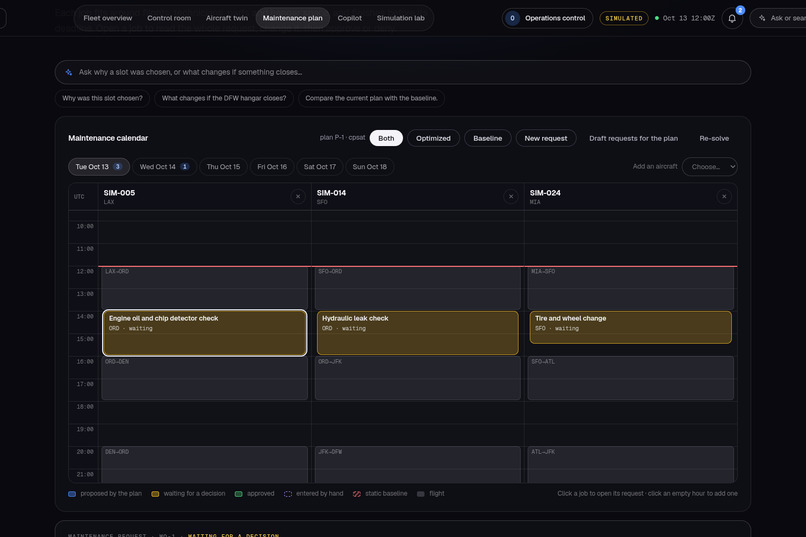Screen dimensions: 806x537
Task: Click the dashed 'entered by hand' legend icon
Action: click(x=288, y=494)
